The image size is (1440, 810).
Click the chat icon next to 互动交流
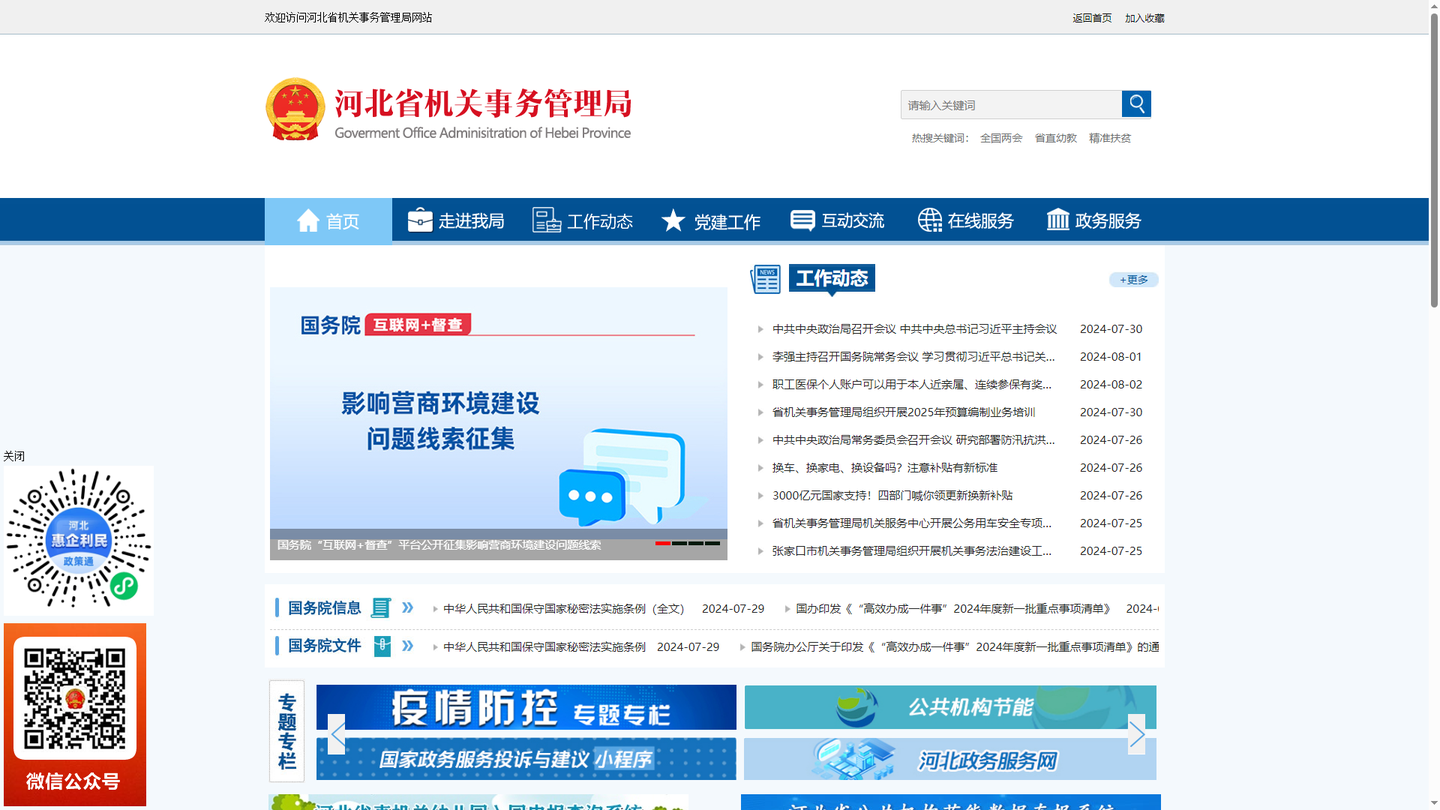pyautogui.click(x=802, y=220)
